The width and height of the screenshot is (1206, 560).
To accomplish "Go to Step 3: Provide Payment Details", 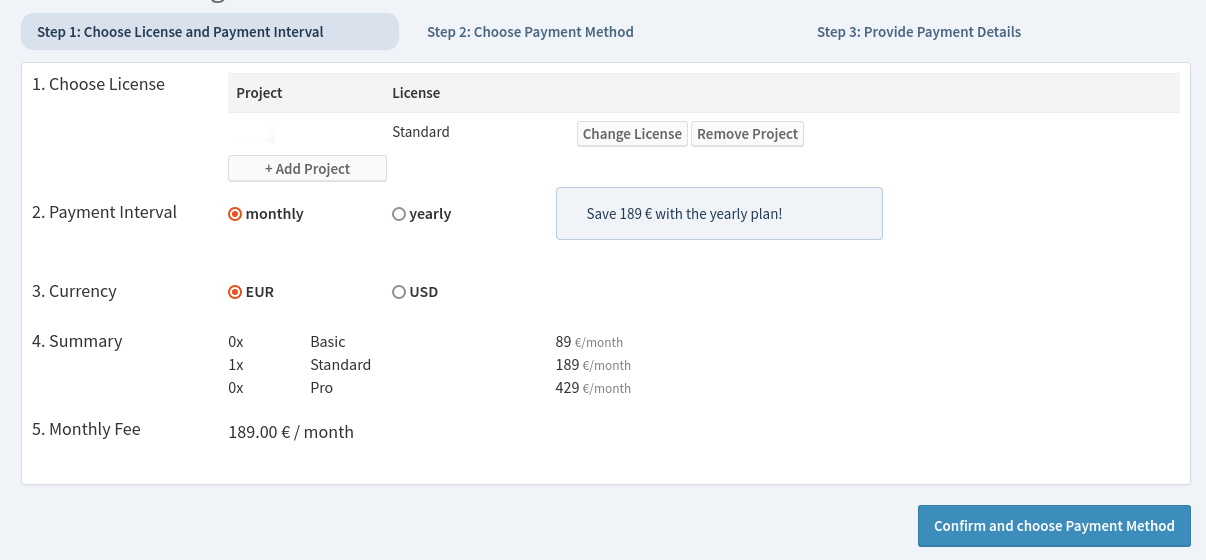I will tap(919, 32).
